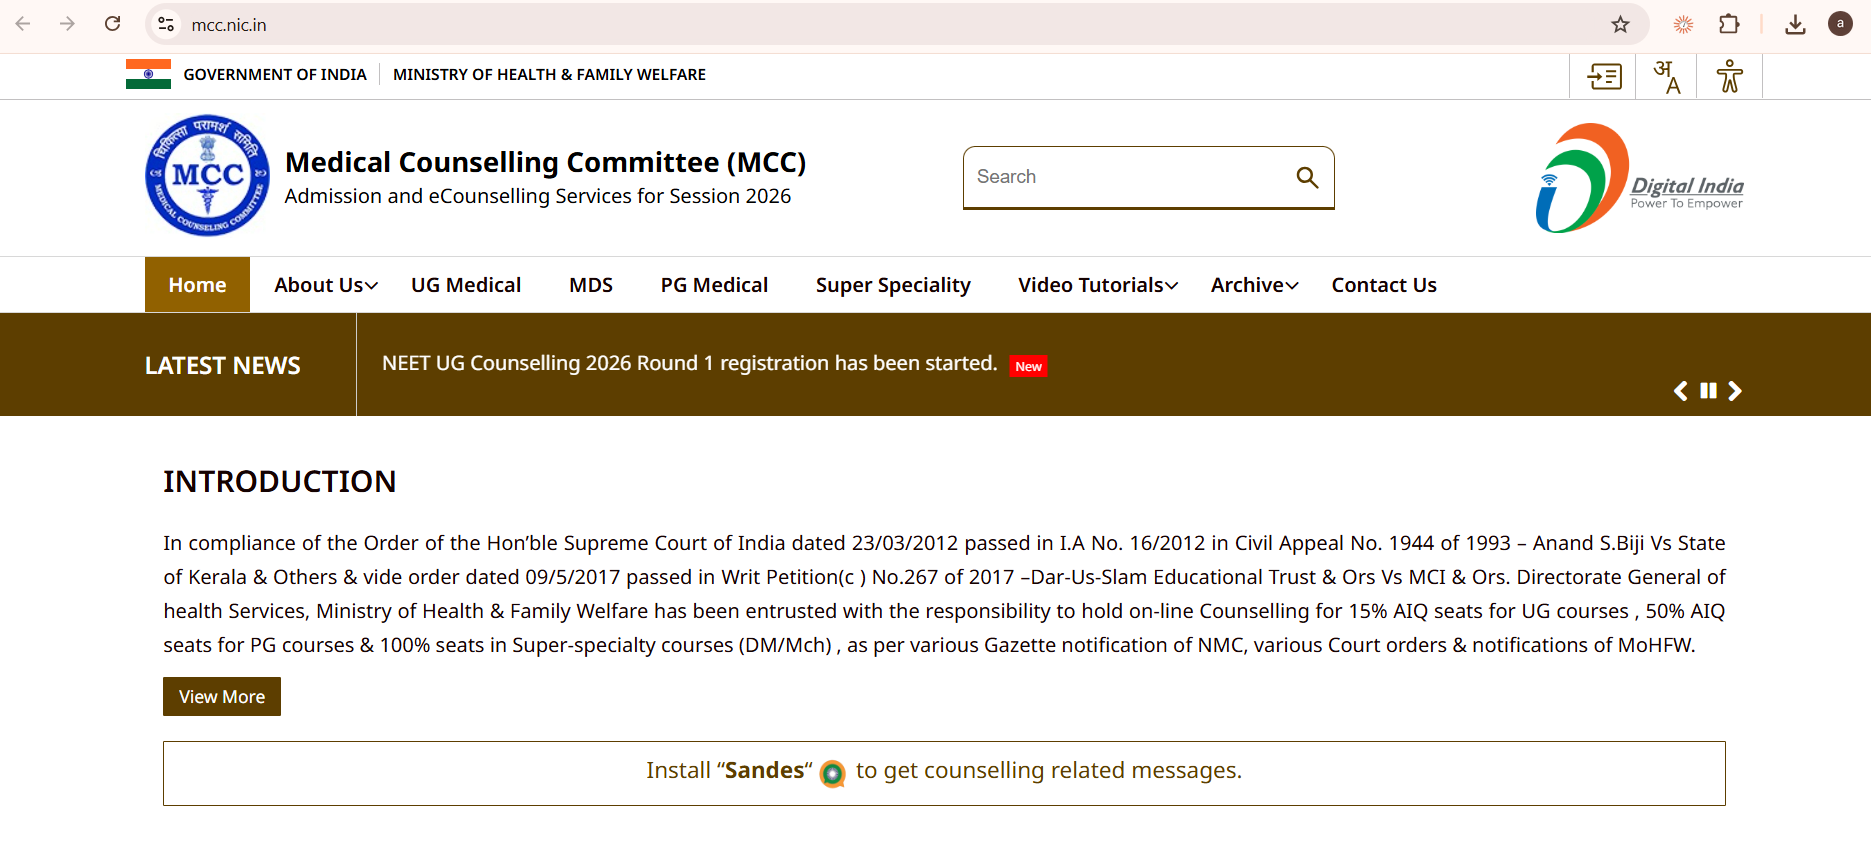Viewport: 1871px width, 851px height.
Task: Open the PG Medical menu
Action: [x=714, y=285]
